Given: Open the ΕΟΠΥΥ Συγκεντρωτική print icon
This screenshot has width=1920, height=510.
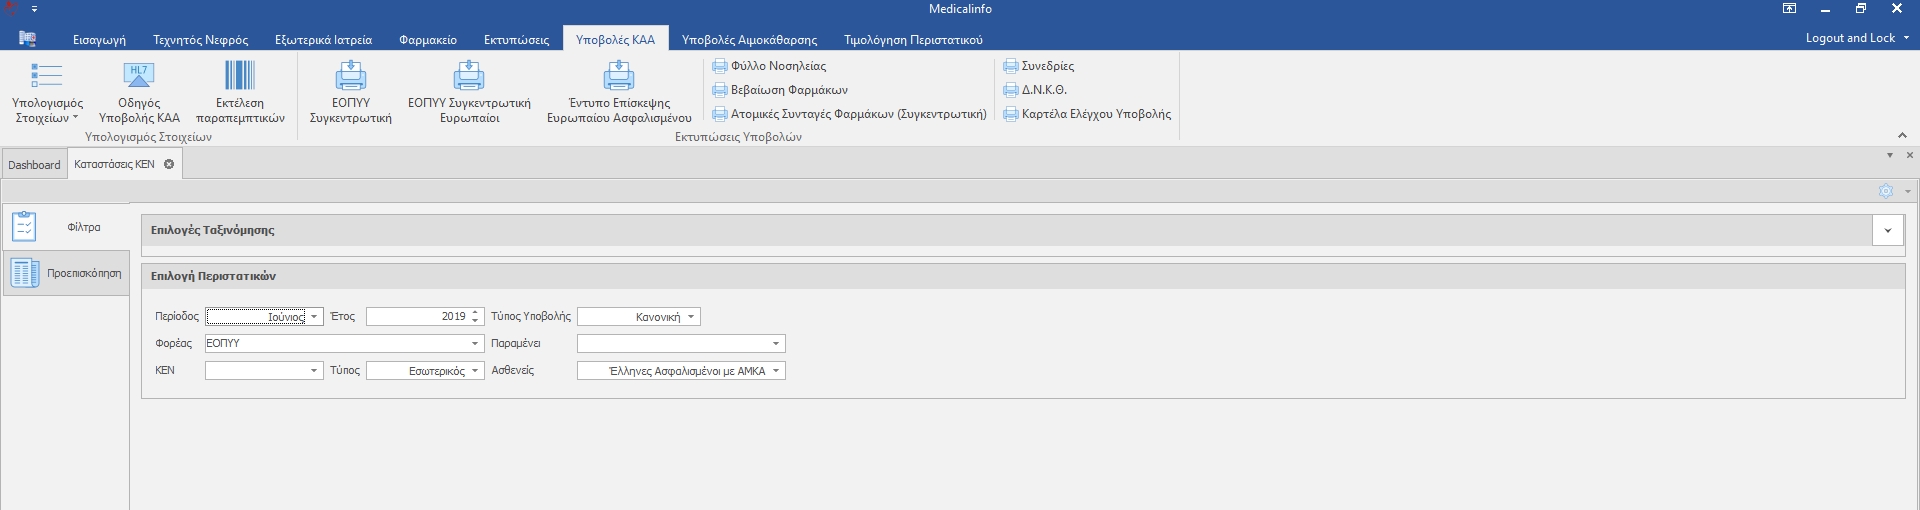Looking at the screenshot, I should pos(350,76).
